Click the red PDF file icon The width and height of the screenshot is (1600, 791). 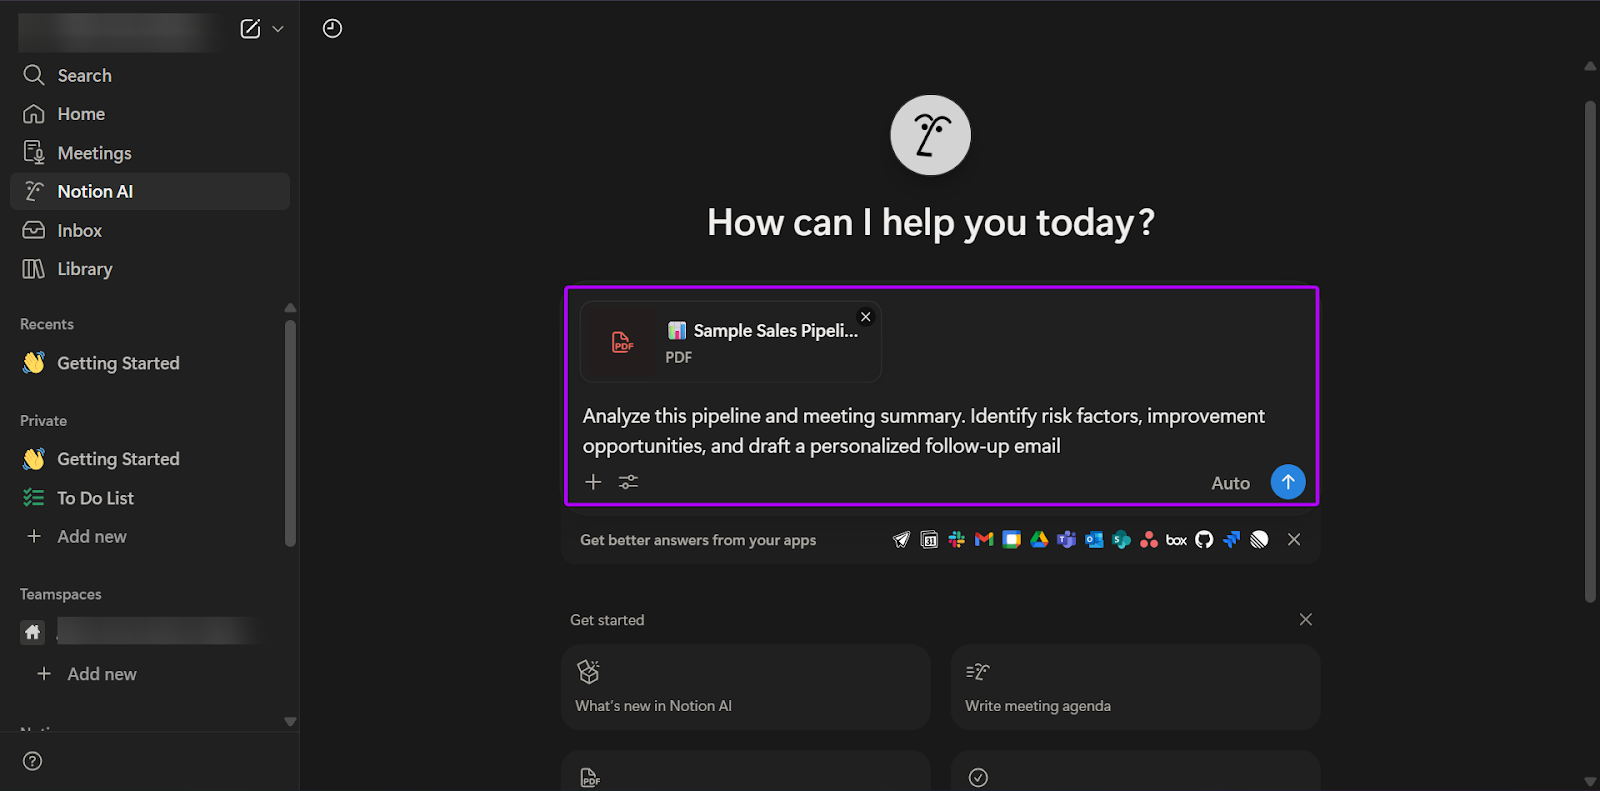(x=622, y=342)
